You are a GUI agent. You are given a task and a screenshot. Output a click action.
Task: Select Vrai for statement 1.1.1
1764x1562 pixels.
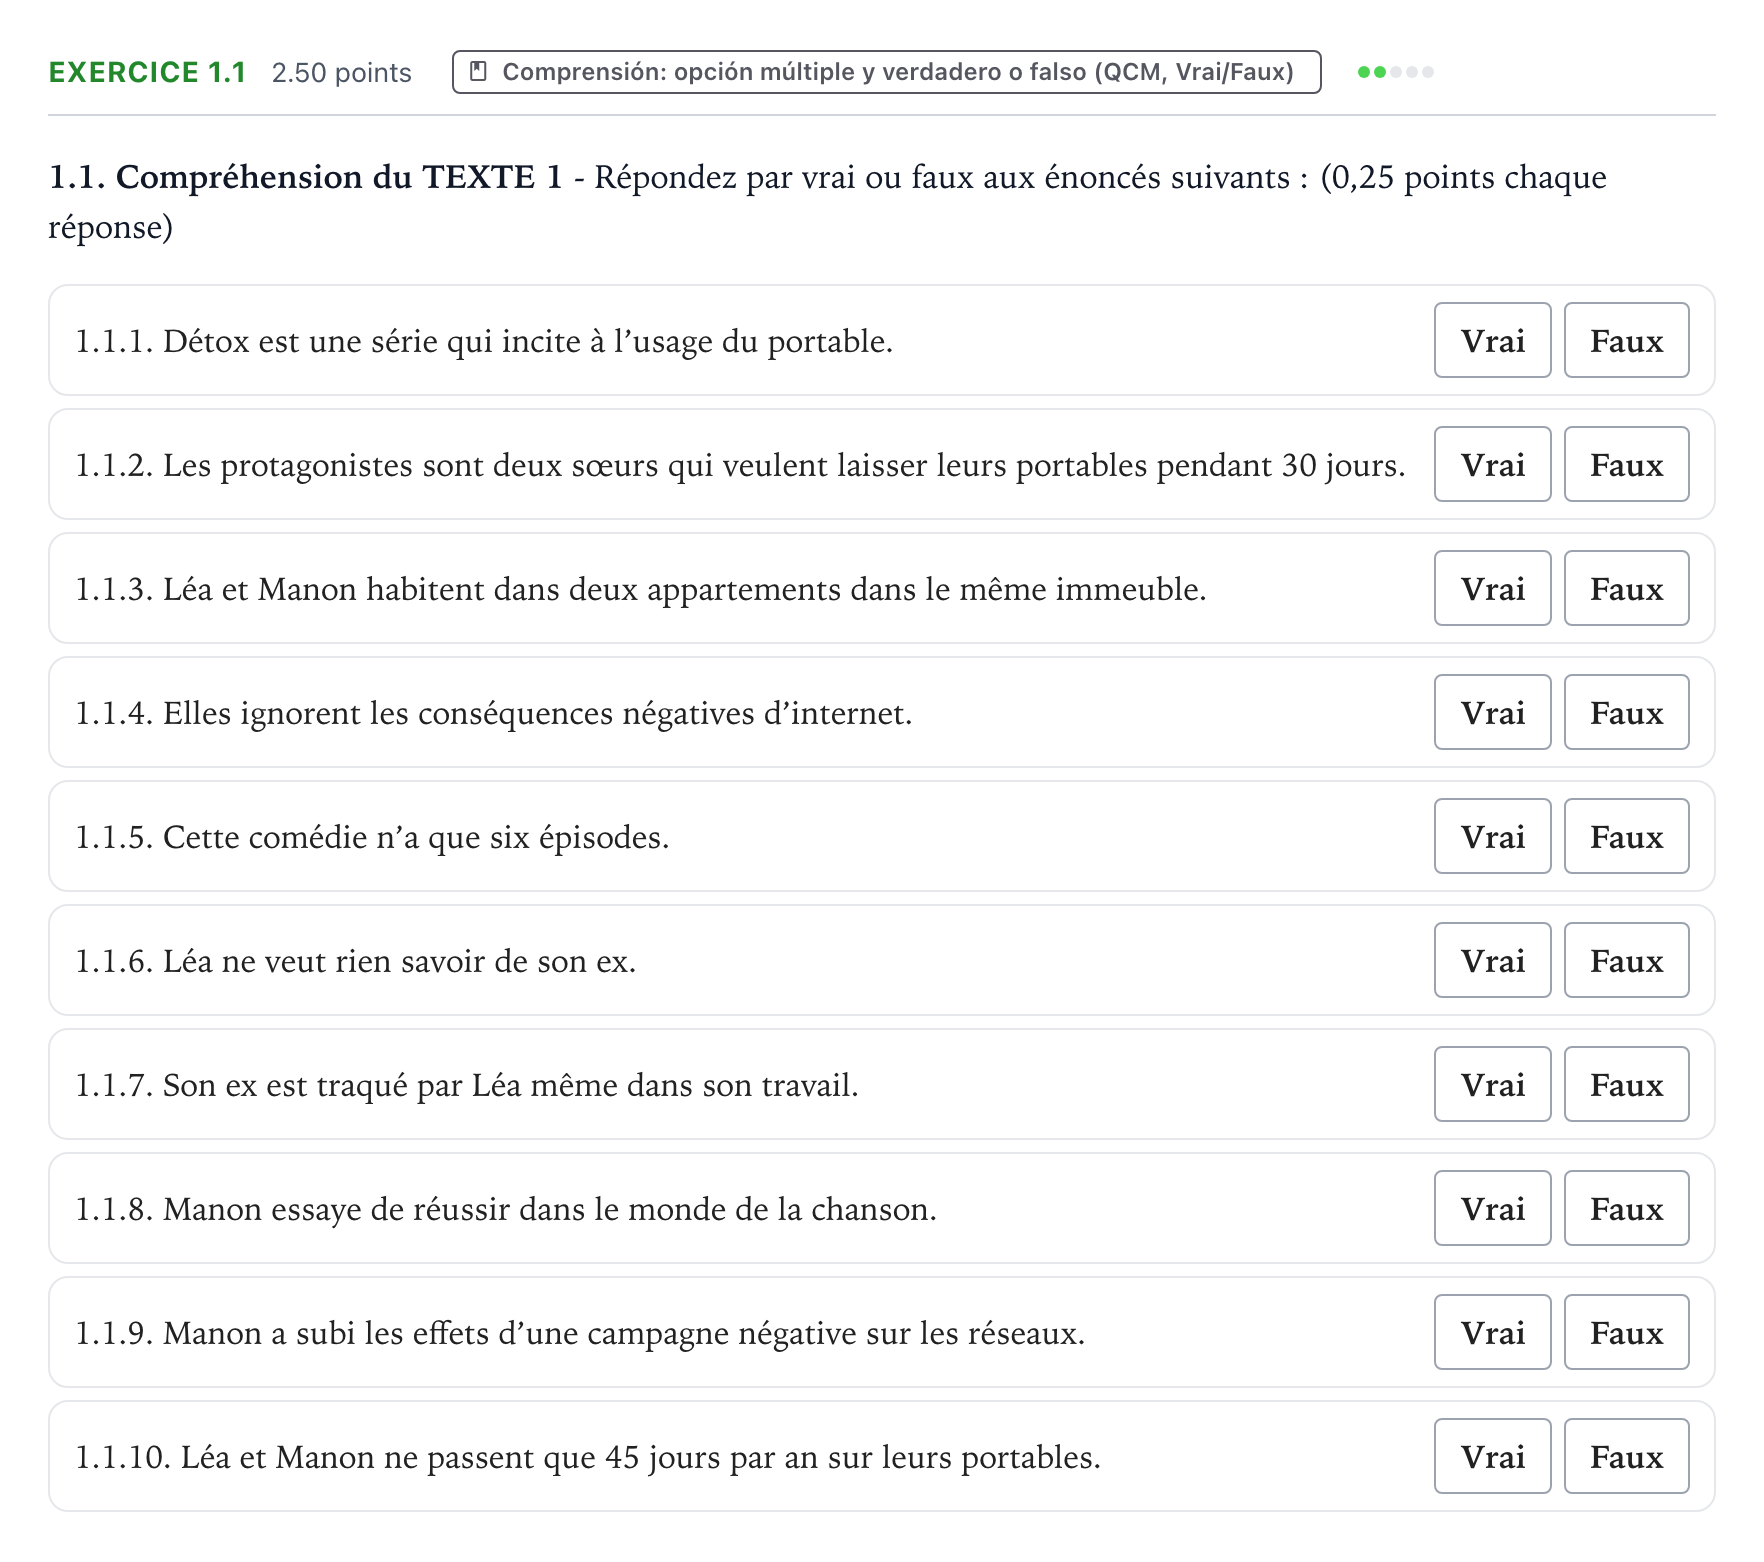(x=1492, y=340)
